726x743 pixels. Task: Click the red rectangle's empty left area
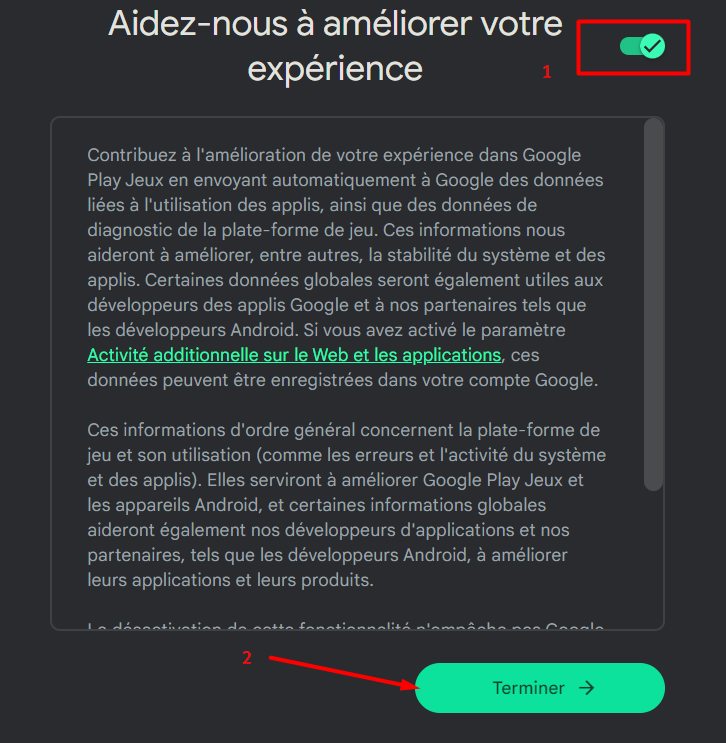598,47
